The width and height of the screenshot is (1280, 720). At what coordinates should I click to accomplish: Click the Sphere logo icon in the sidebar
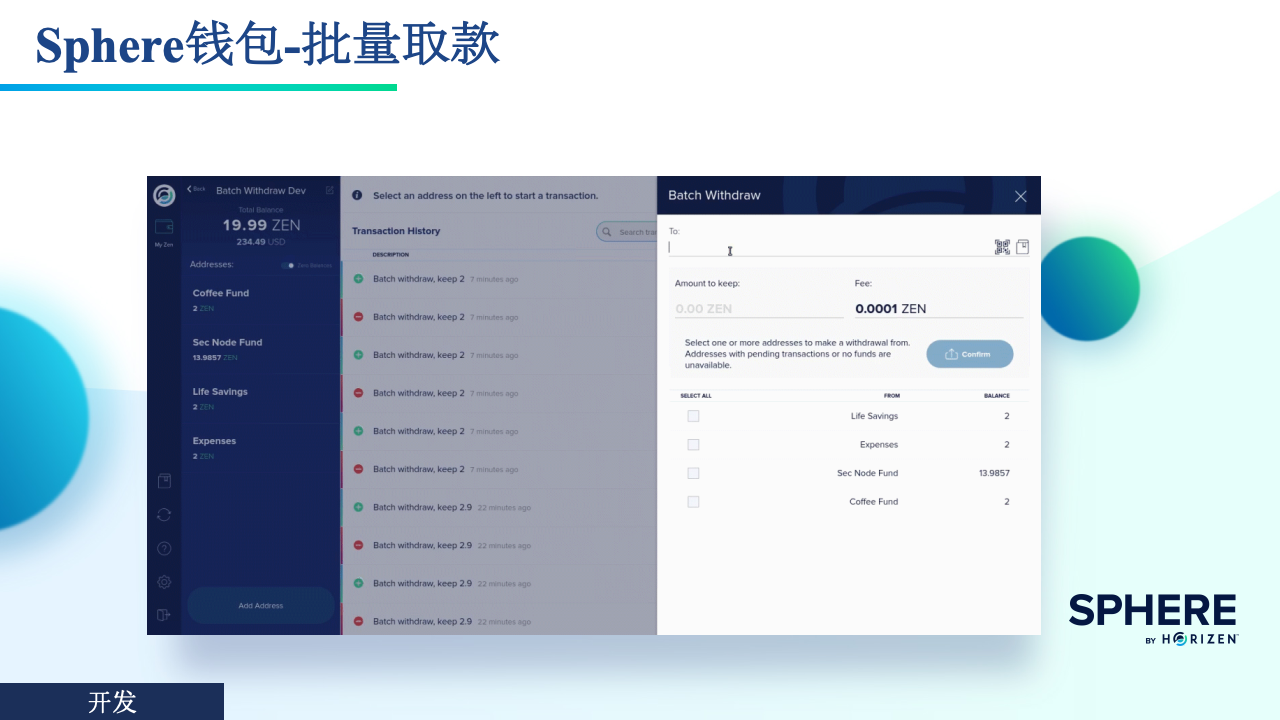[164, 195]
